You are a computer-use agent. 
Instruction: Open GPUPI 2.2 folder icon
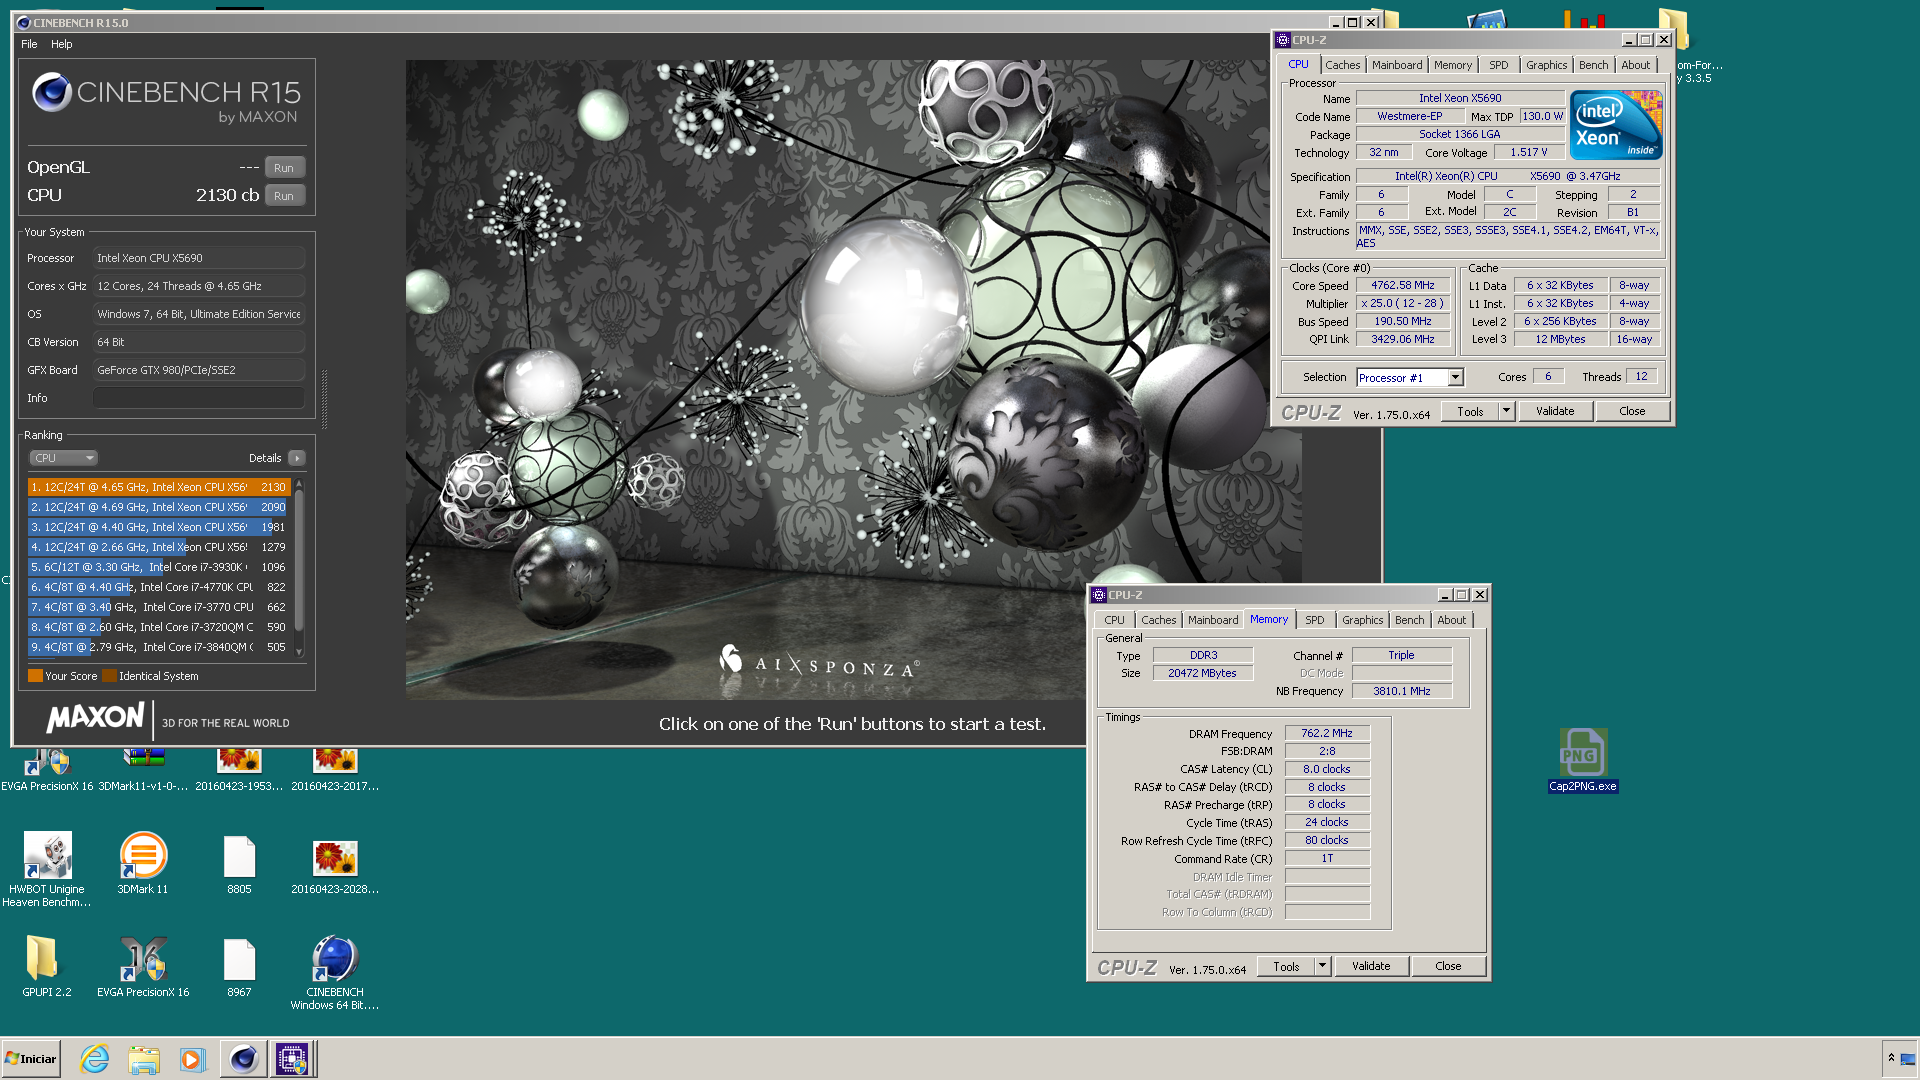coord(47,967)
